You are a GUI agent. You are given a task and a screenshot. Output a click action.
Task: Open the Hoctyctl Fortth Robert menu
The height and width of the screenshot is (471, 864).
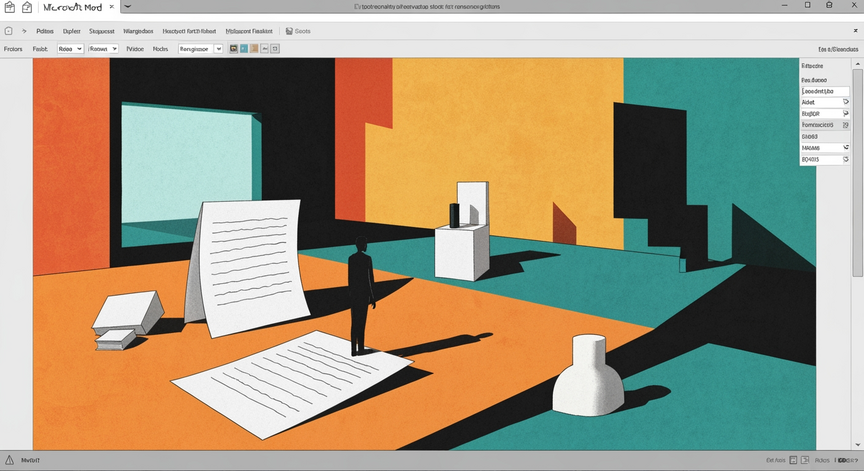point(189,31)
